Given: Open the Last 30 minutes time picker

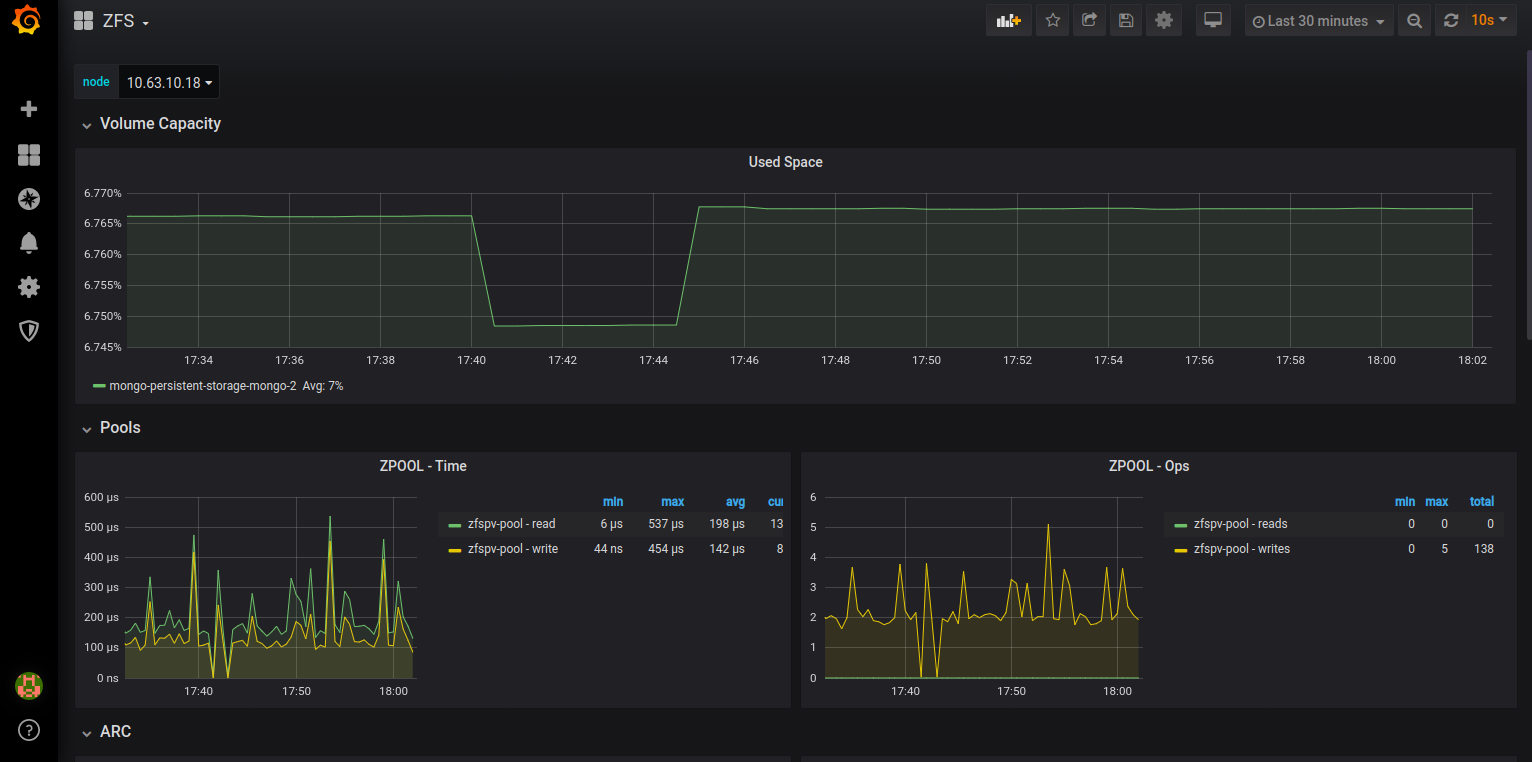Looking at the screenshot, I should coord(1318,21).
